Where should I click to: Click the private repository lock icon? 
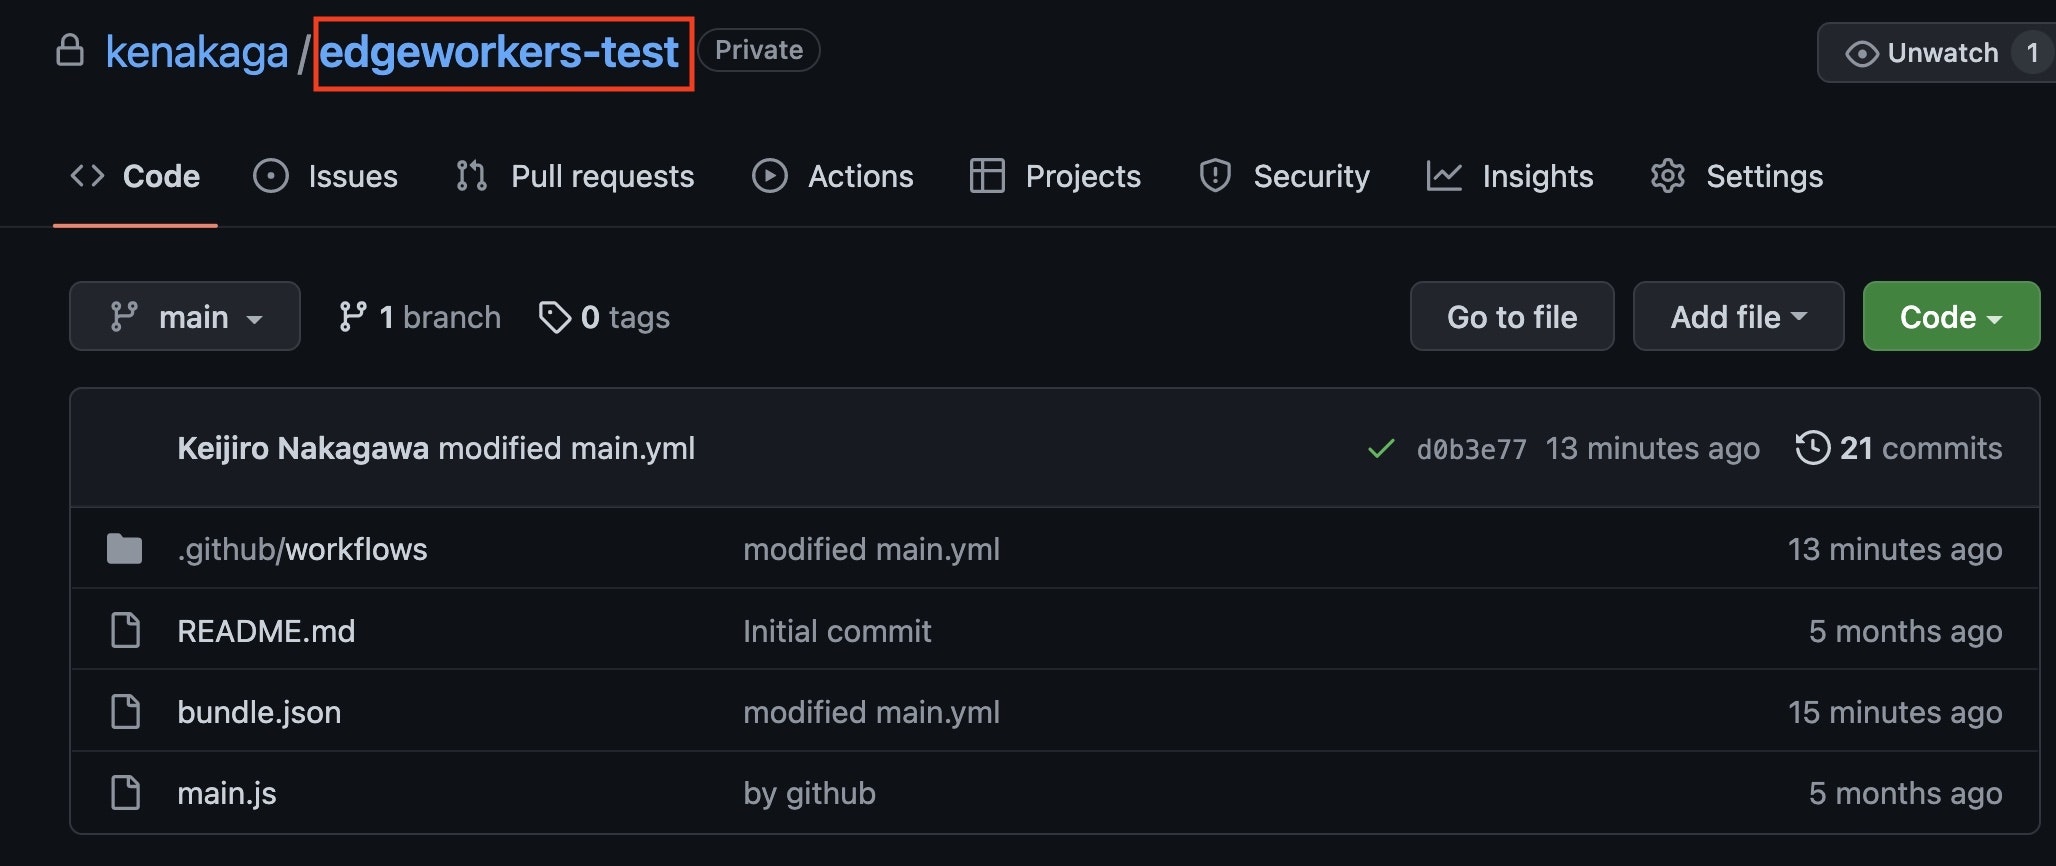pyautogui.click(x=70, y=50)
